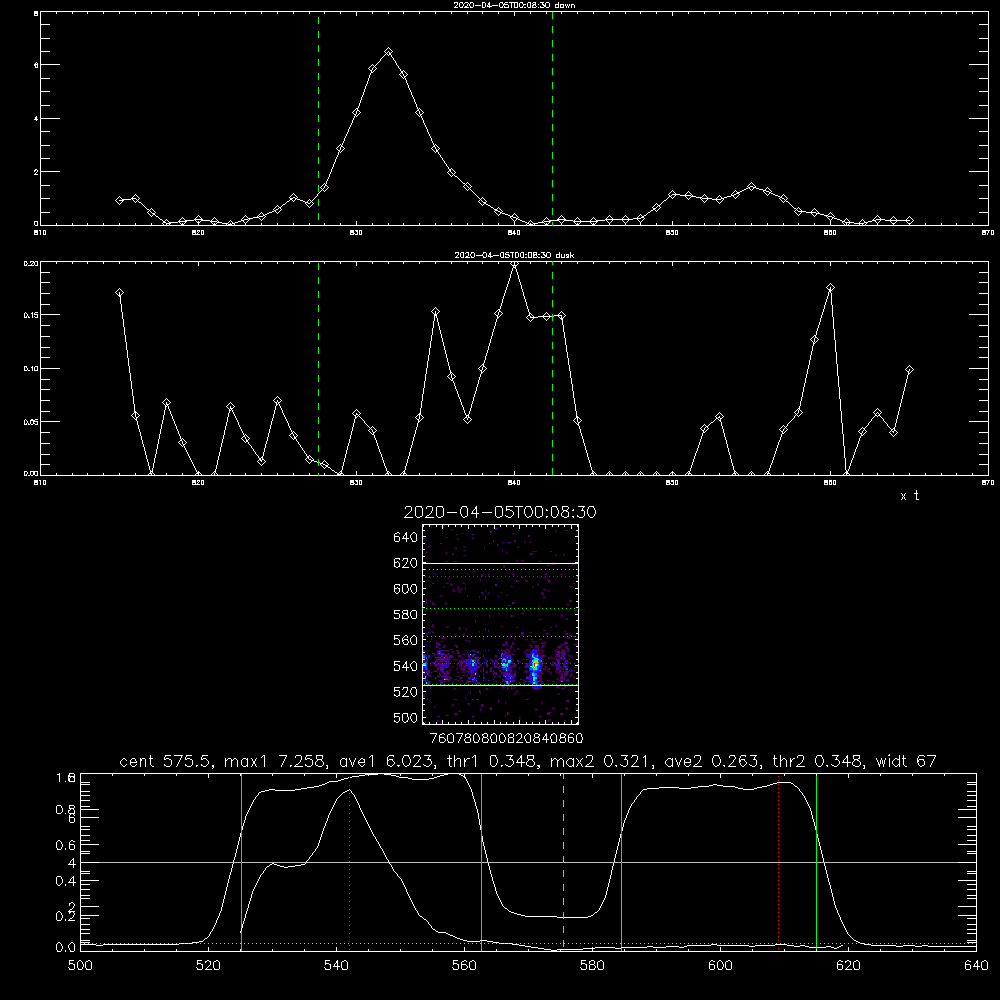Click the 640 label on bottom plot x-axis
The image size is (1000, 1000).
pos(976,966)
